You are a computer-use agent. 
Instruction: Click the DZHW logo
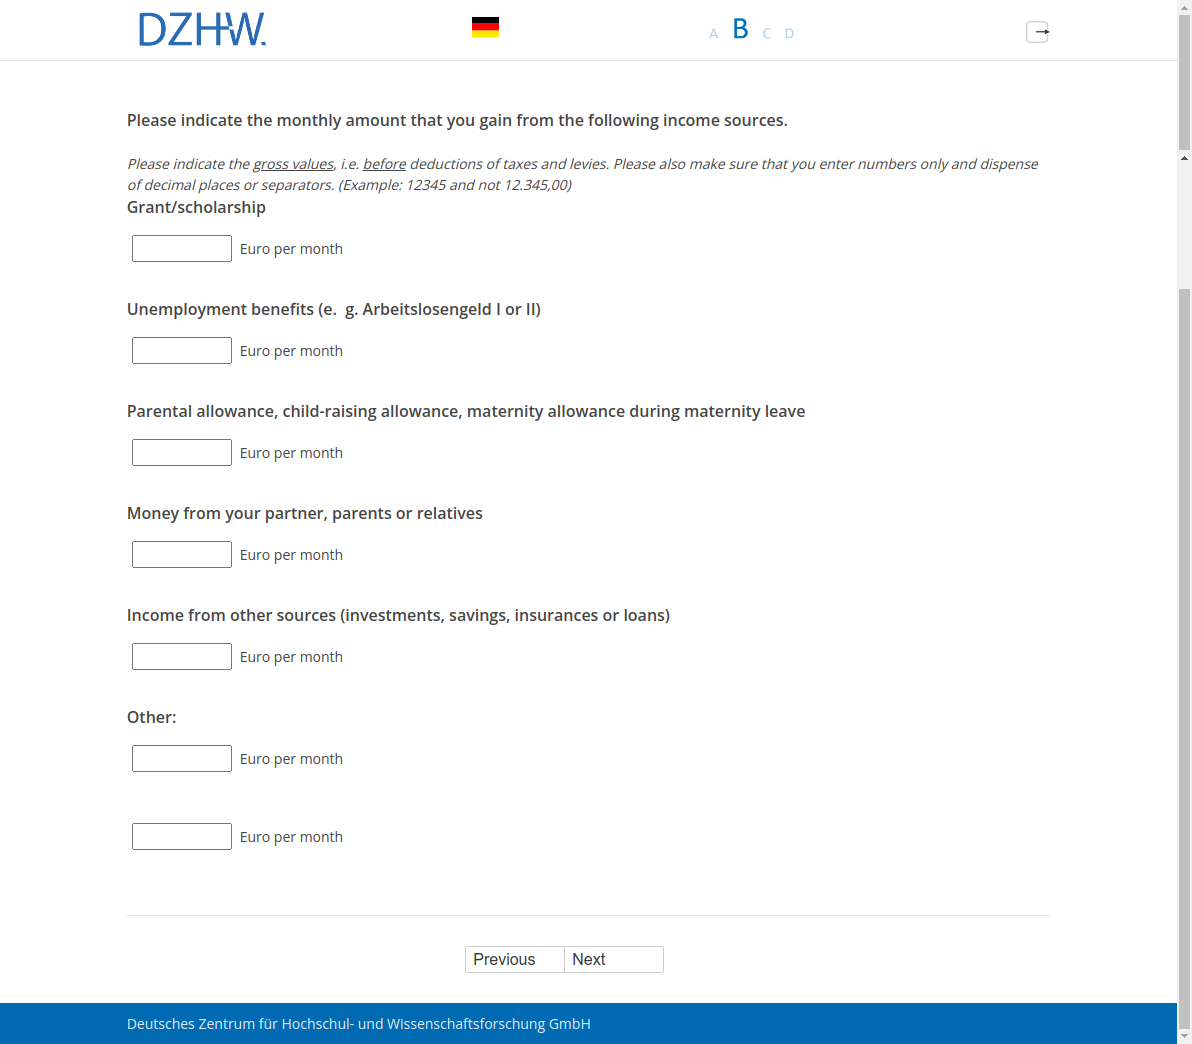coord(202,30)
